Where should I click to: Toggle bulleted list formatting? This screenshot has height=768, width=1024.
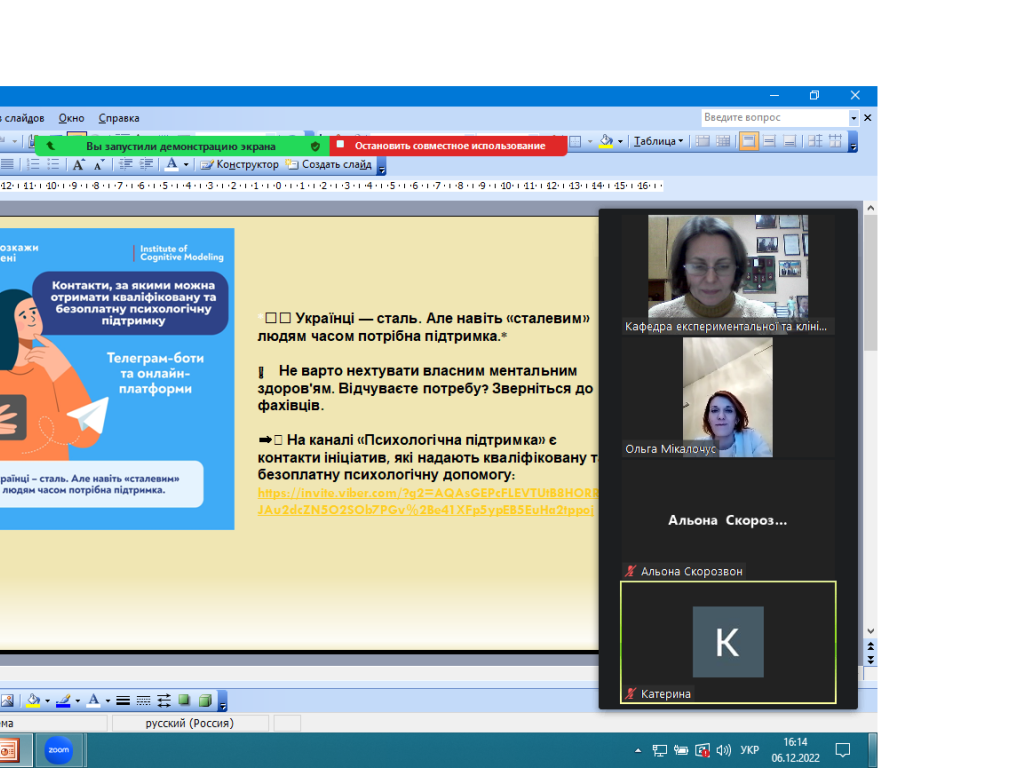tap(53, 165)
